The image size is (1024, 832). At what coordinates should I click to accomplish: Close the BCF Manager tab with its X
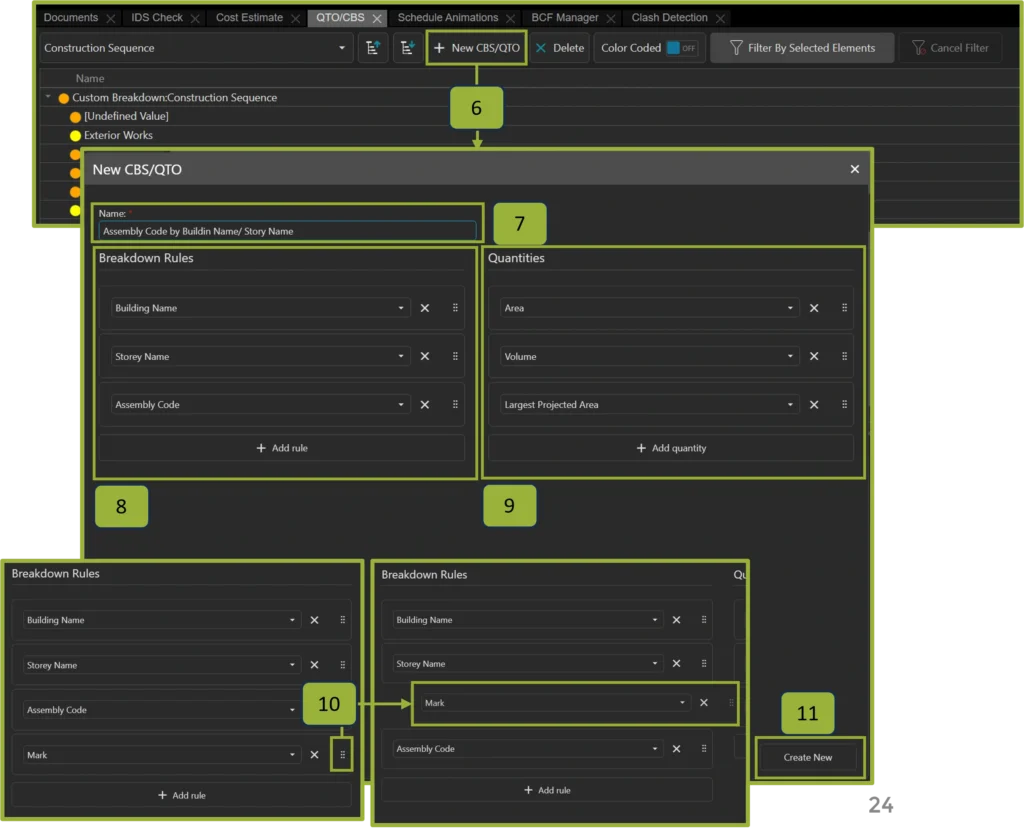point(611,18)
